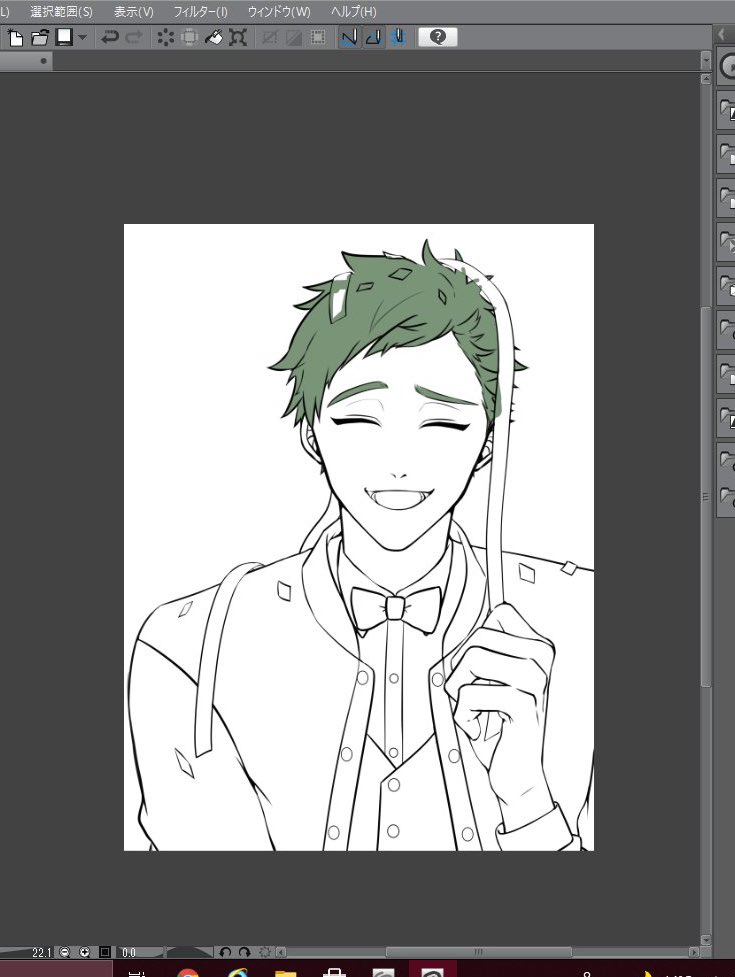Expand the Save options dropdown arrow
This screenshot has width=735, height=977.
coord(82,37)
